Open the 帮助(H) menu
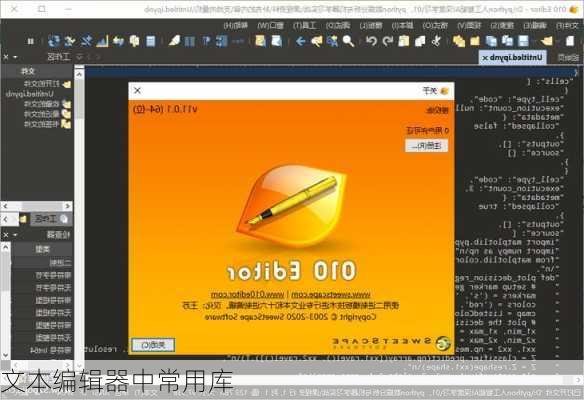The image size is (584, 400). (235, 25)
